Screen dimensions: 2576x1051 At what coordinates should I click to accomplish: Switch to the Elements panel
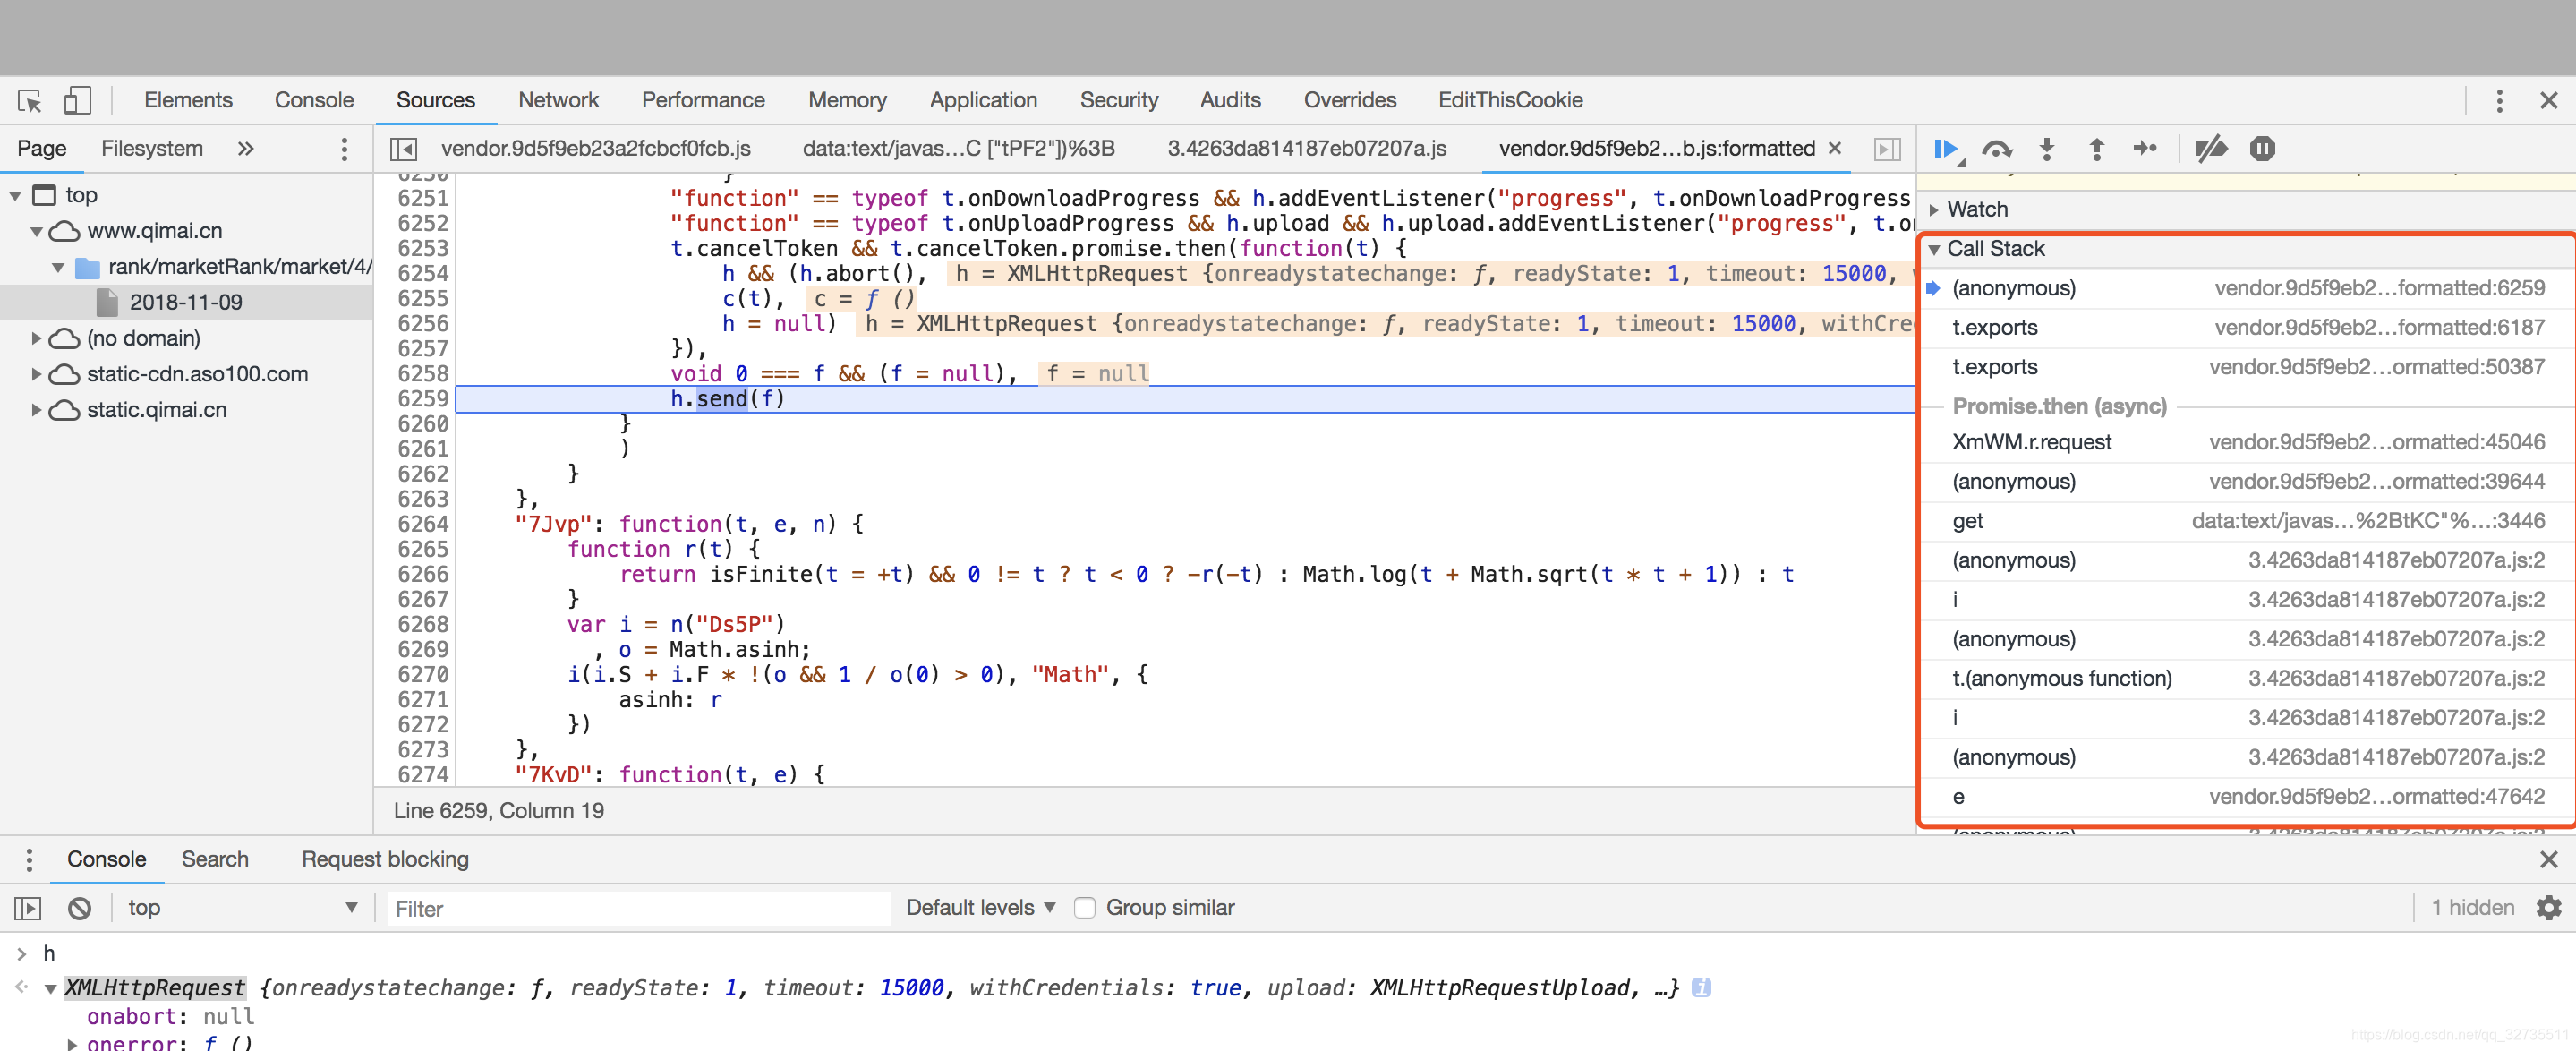[188, 100]
